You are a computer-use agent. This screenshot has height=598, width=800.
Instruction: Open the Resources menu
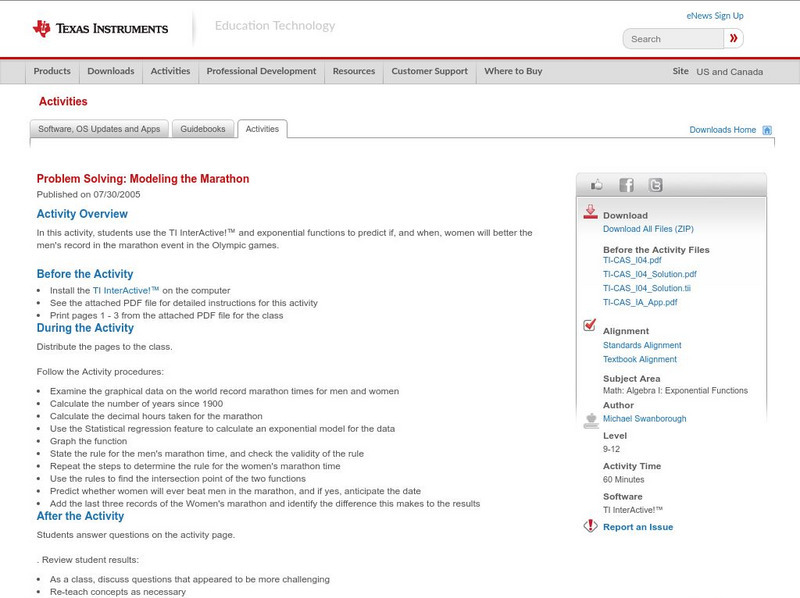[x=354, y=71]
